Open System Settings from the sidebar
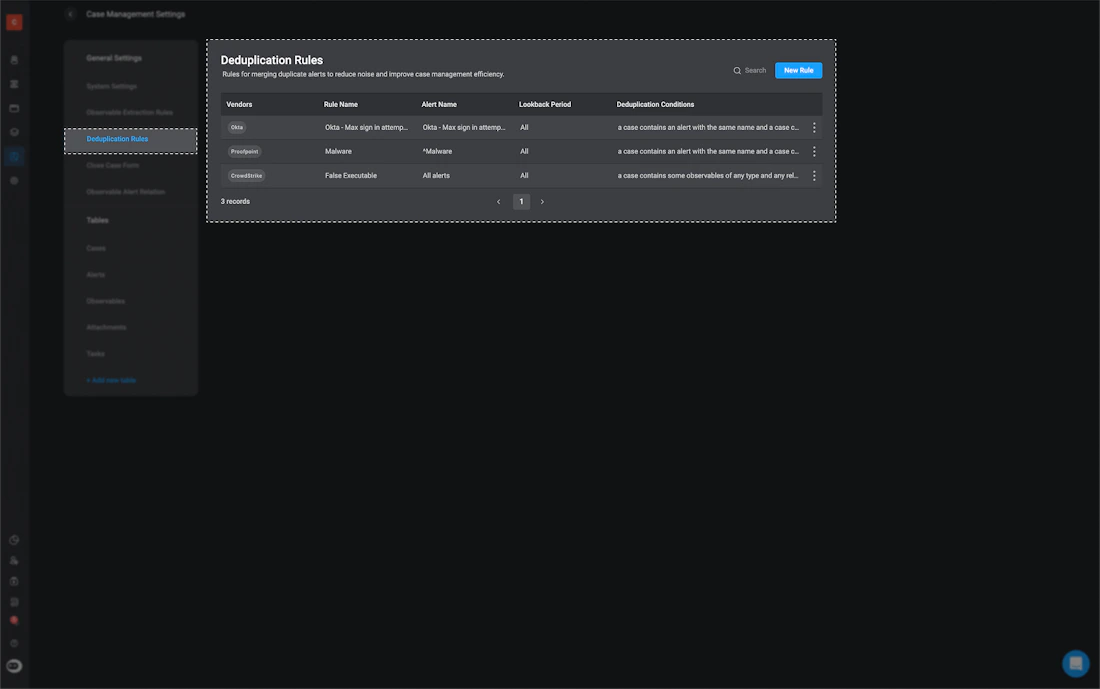1100x689 pixels. pos(109,86)
